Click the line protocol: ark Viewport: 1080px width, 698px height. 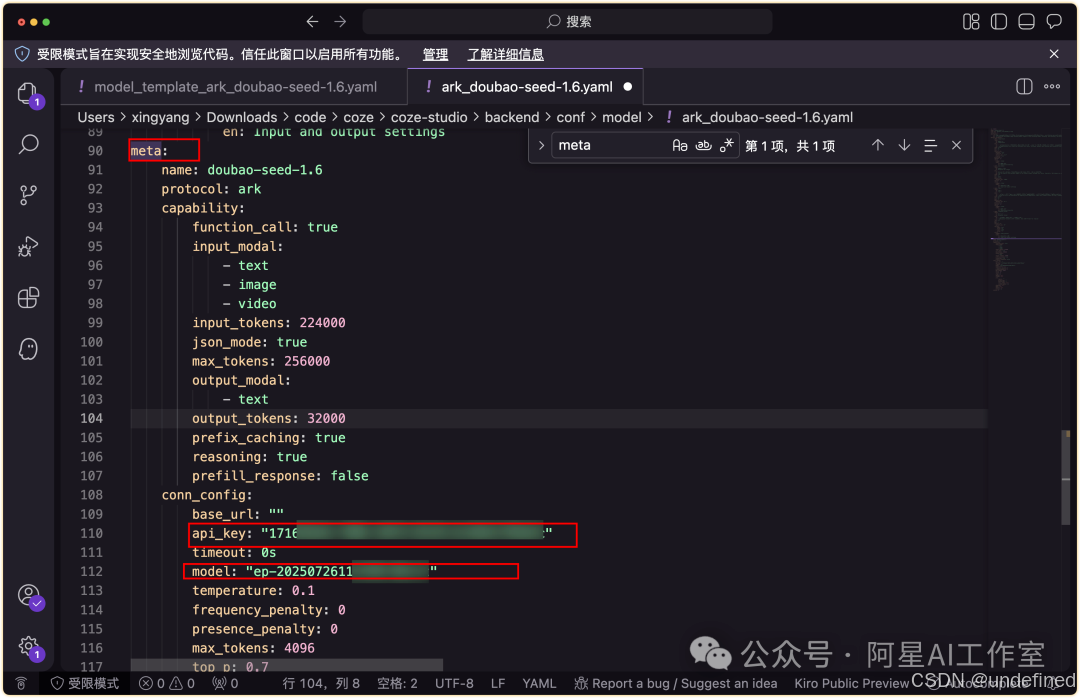(211, 189)
